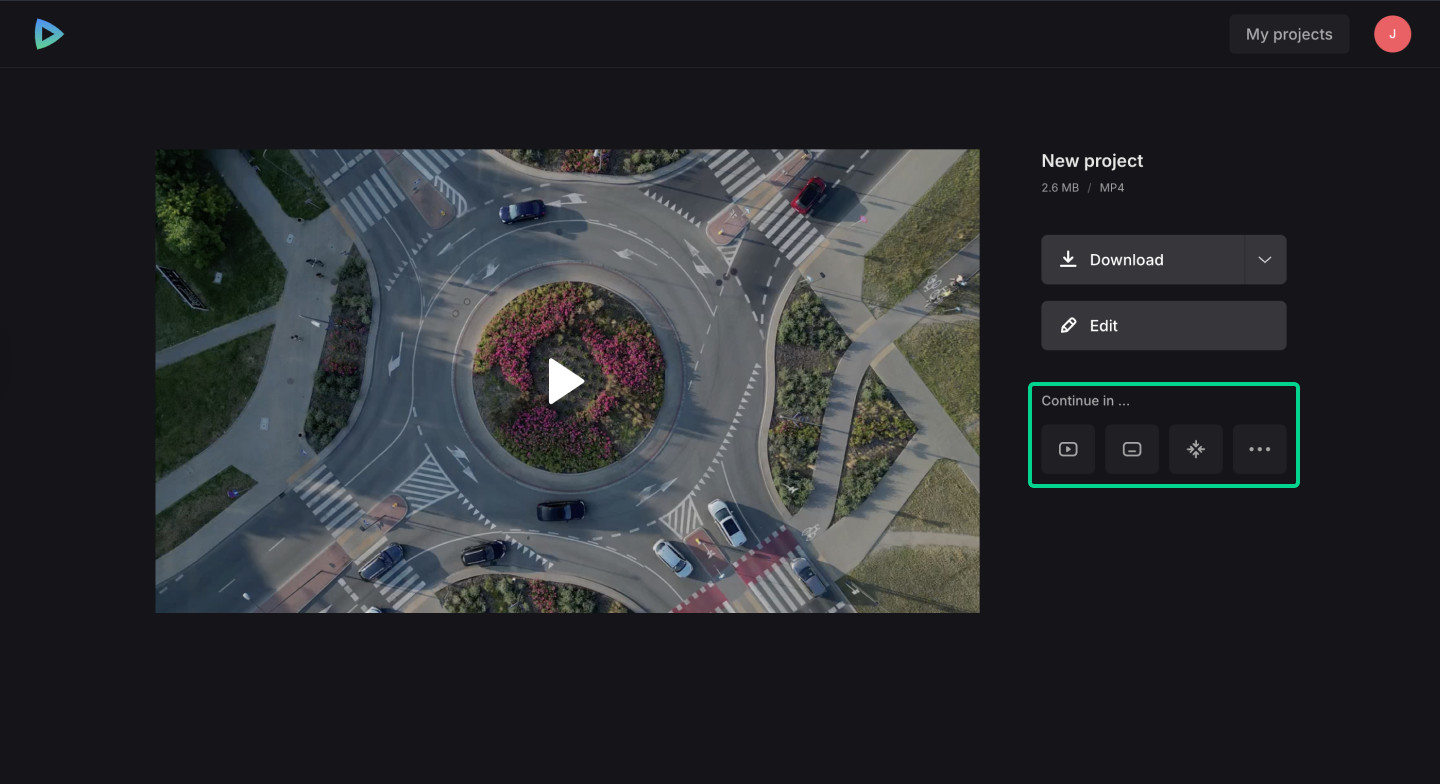
Task: Click the download arrow icon
Action: click(1068, 259)
